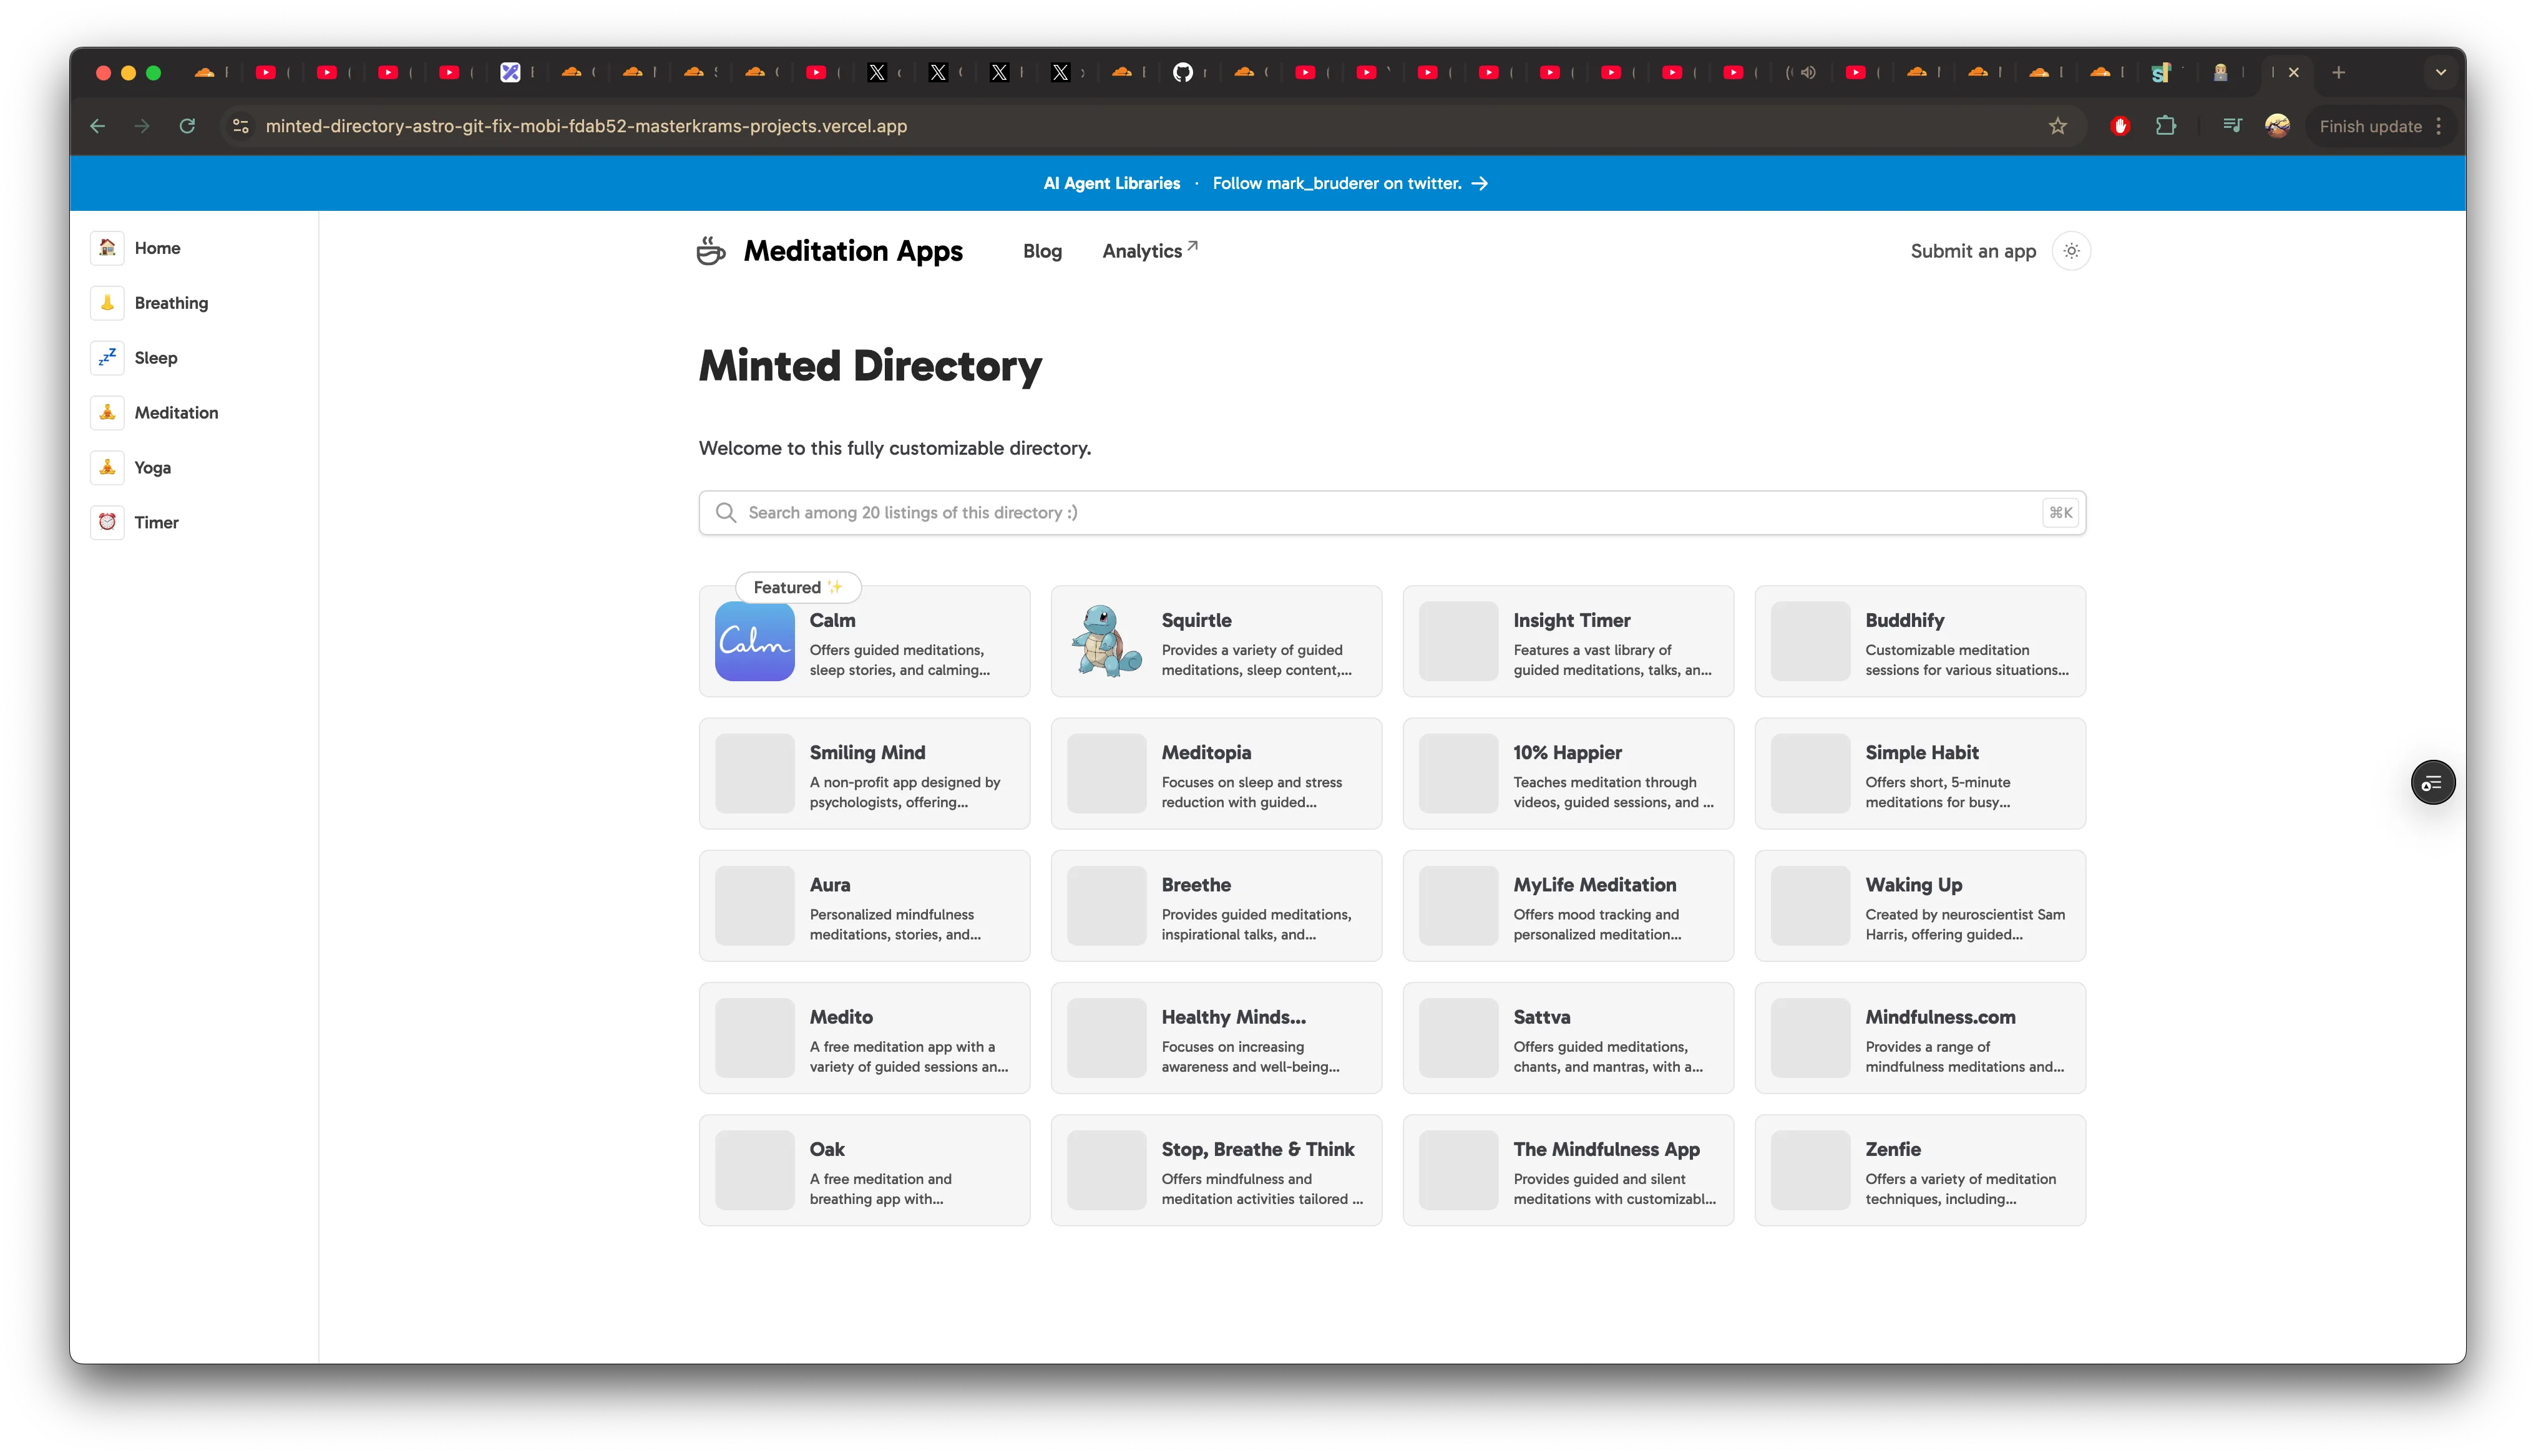Viewport: 2536px width, 1456px height.
Task: Open the Simple Habit card
Action: (x=1920, y=773)
